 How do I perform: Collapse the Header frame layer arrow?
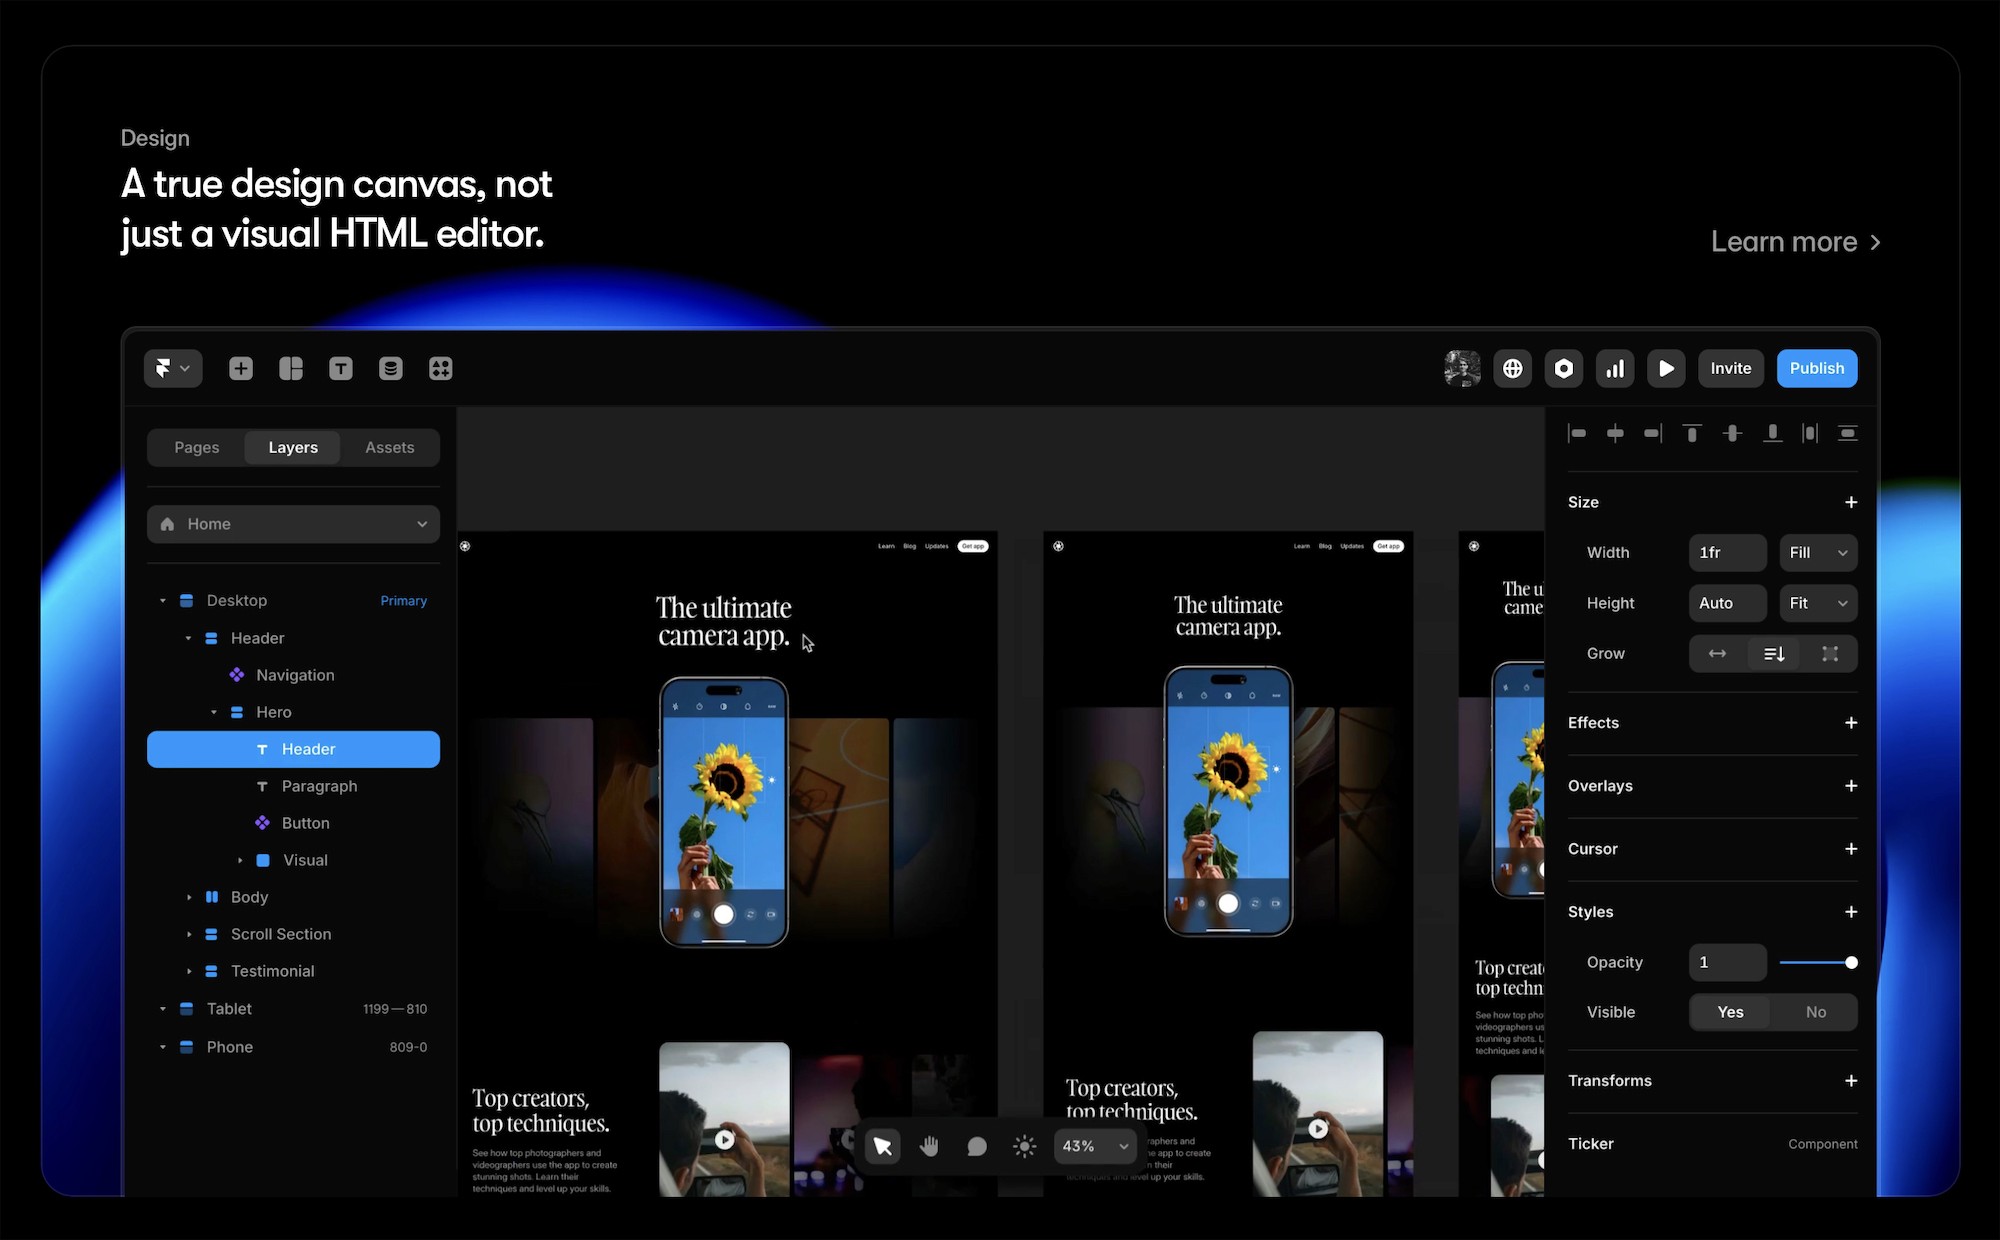(188, 638)
